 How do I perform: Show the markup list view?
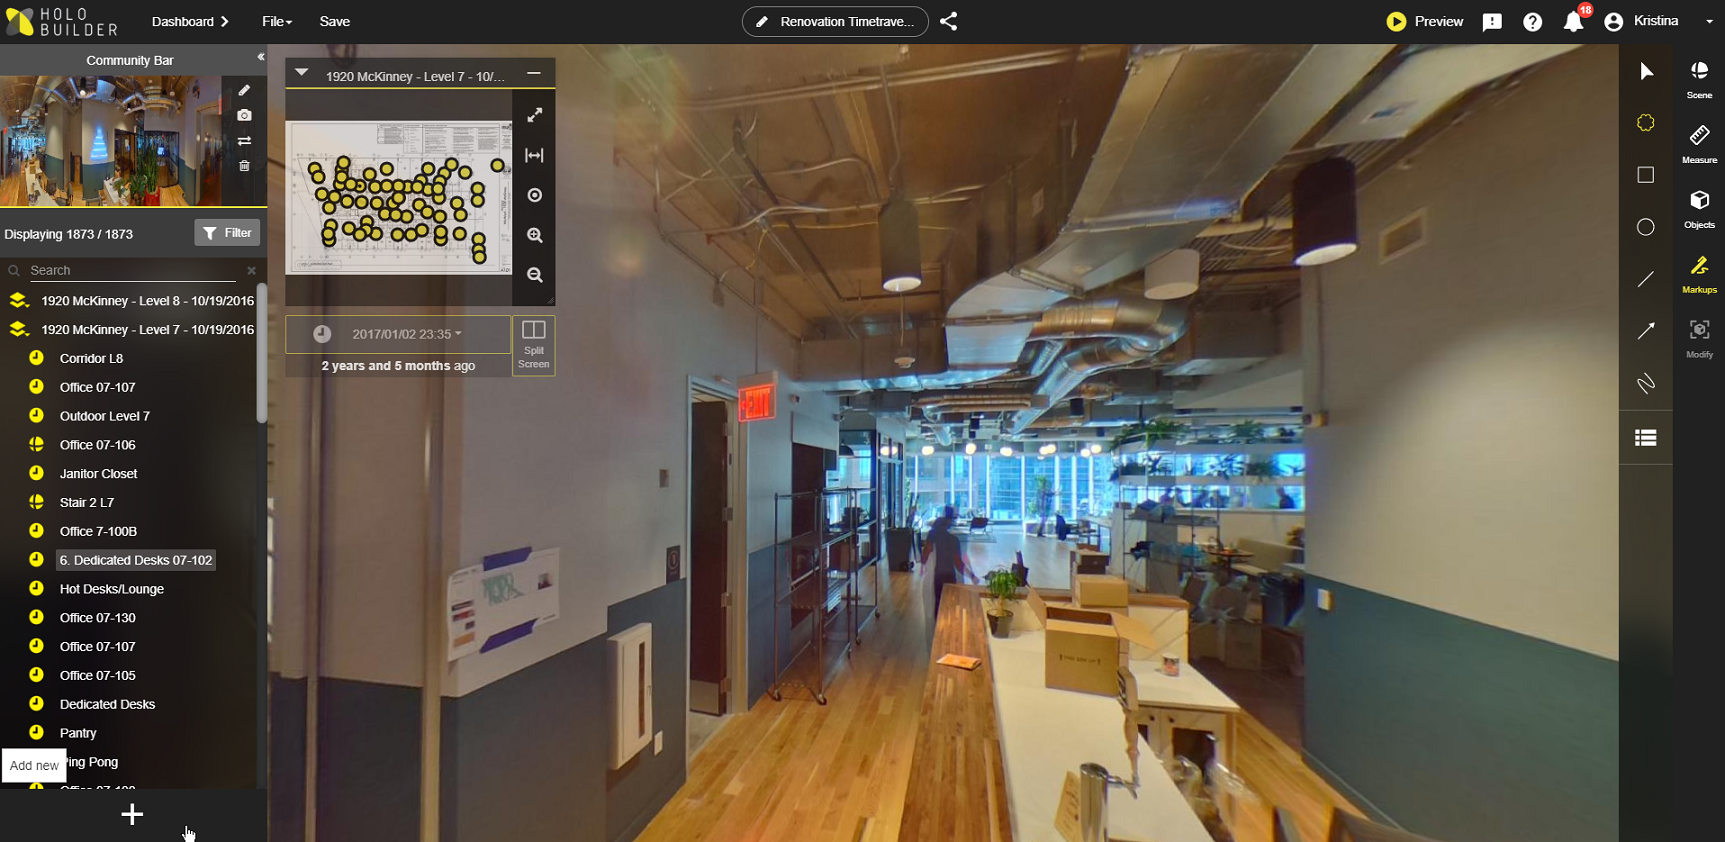coord(1646,438)
